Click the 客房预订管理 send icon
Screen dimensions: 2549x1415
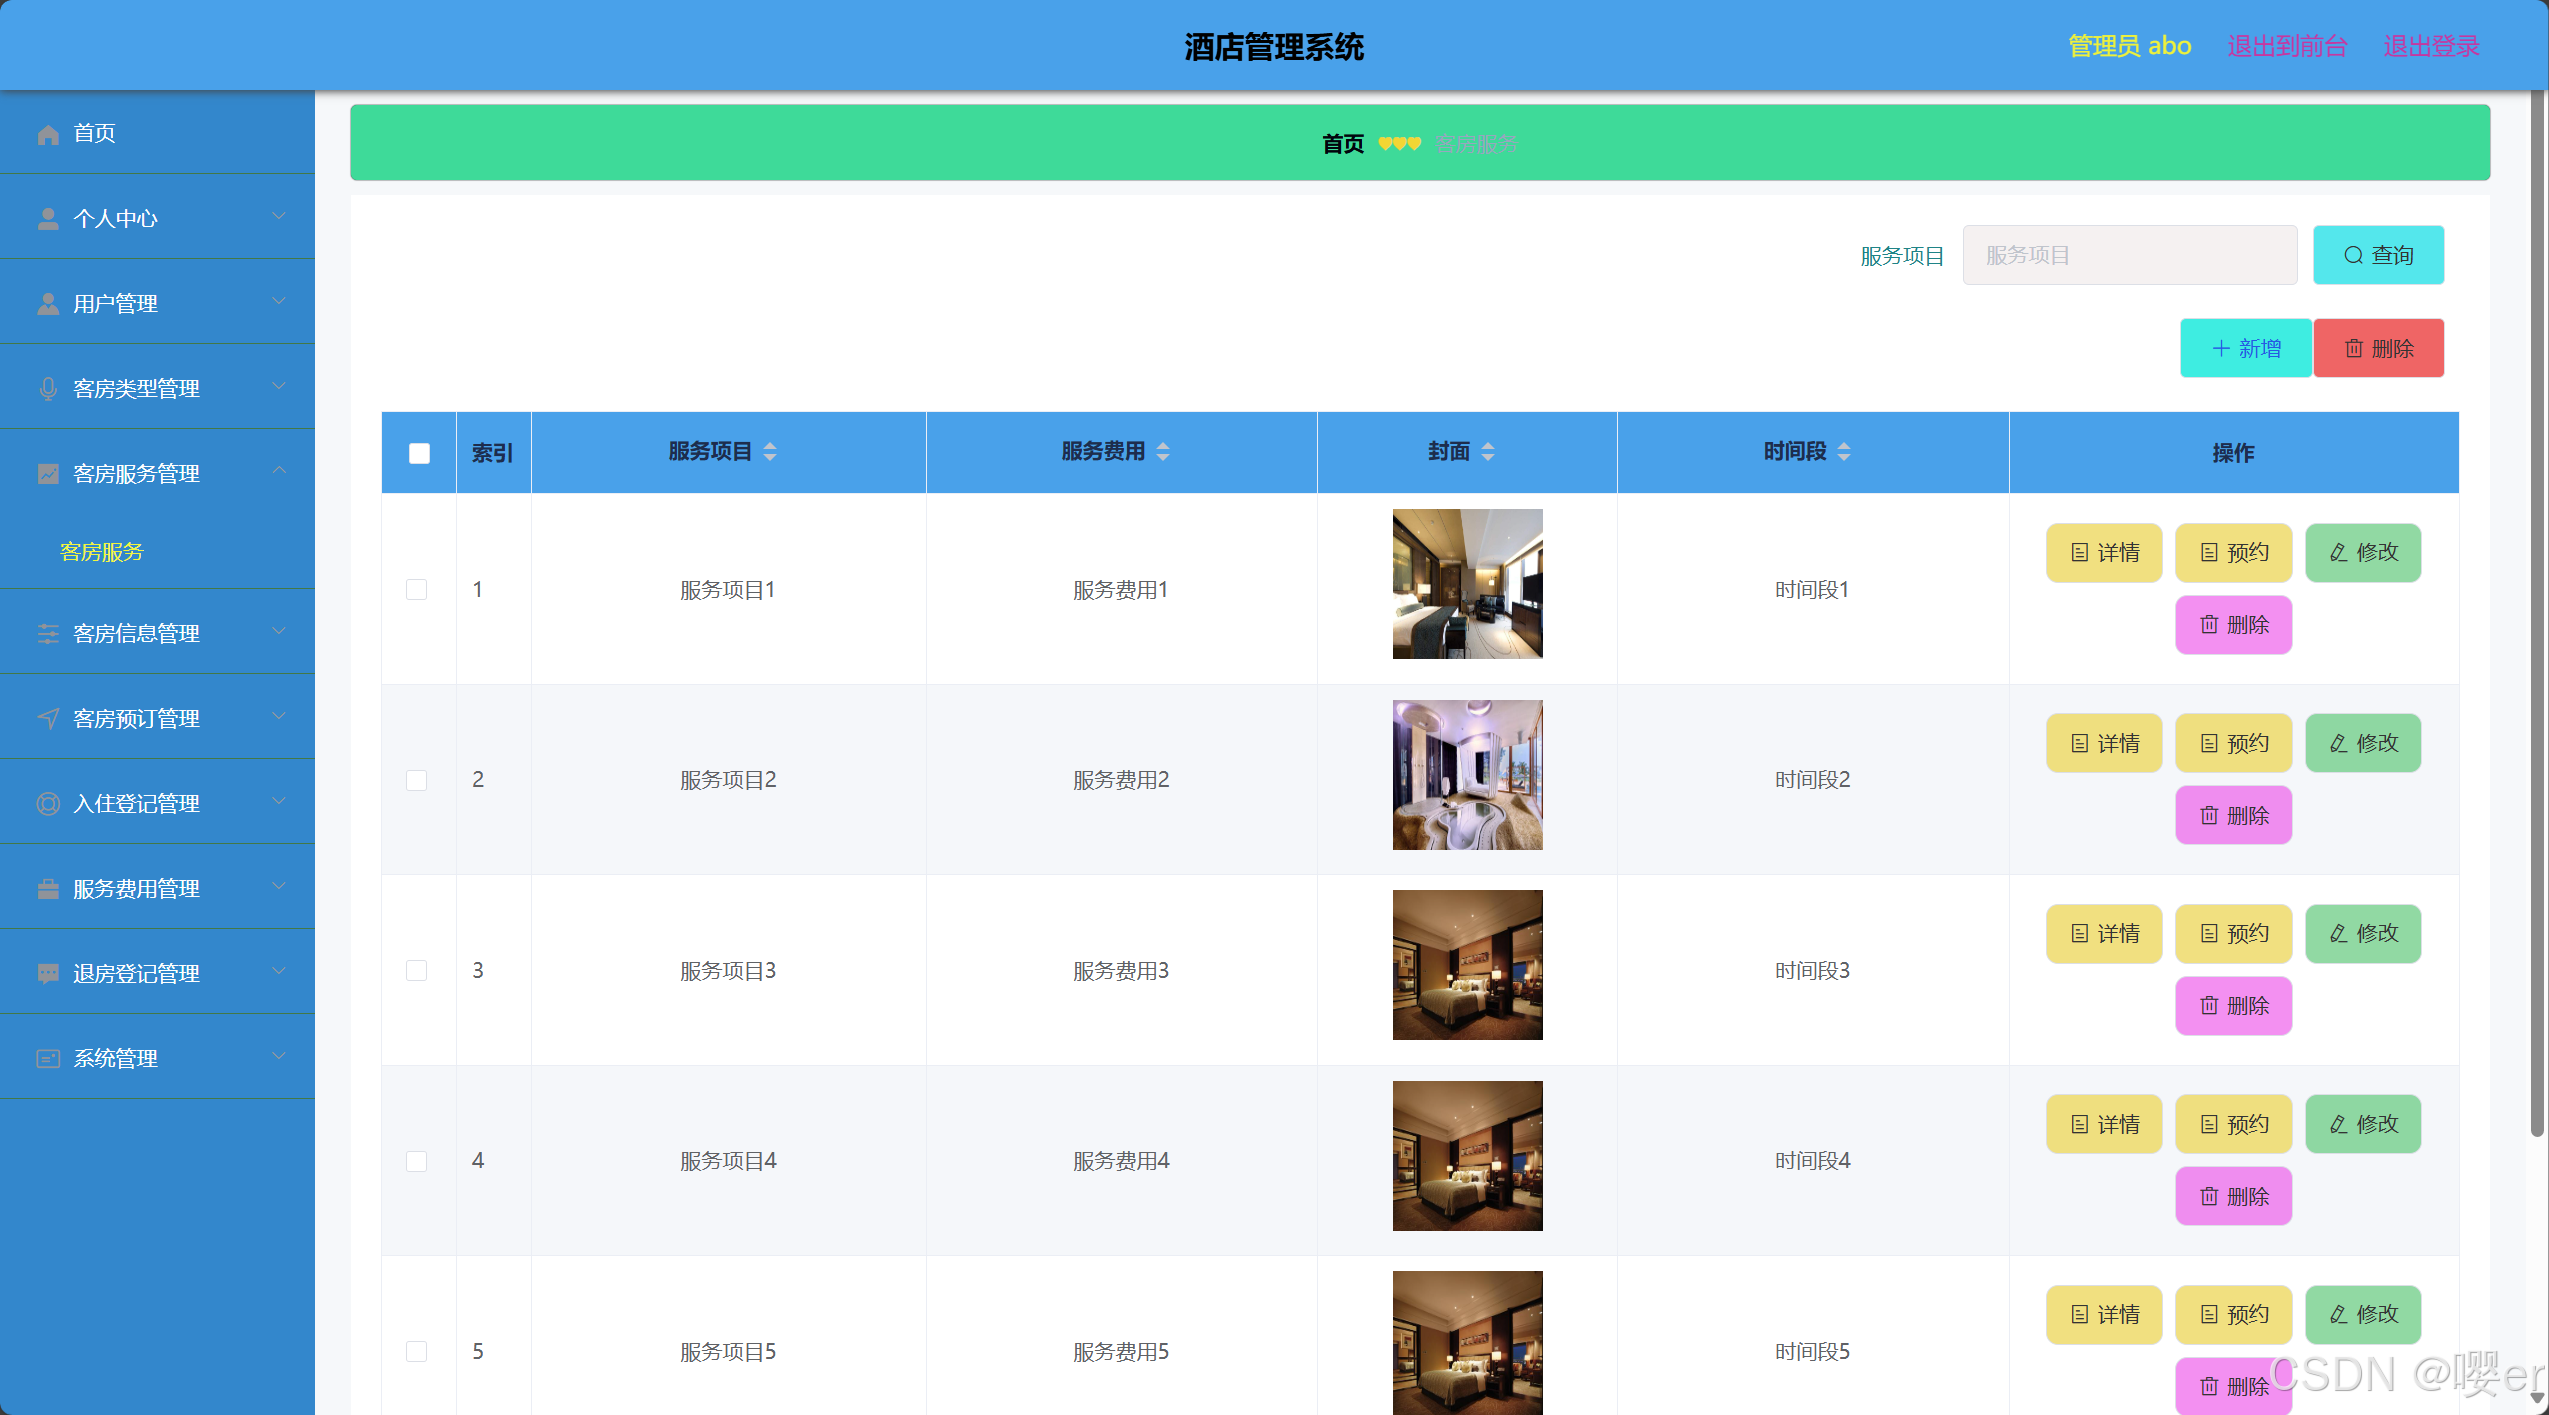click(x=47, y=717)
